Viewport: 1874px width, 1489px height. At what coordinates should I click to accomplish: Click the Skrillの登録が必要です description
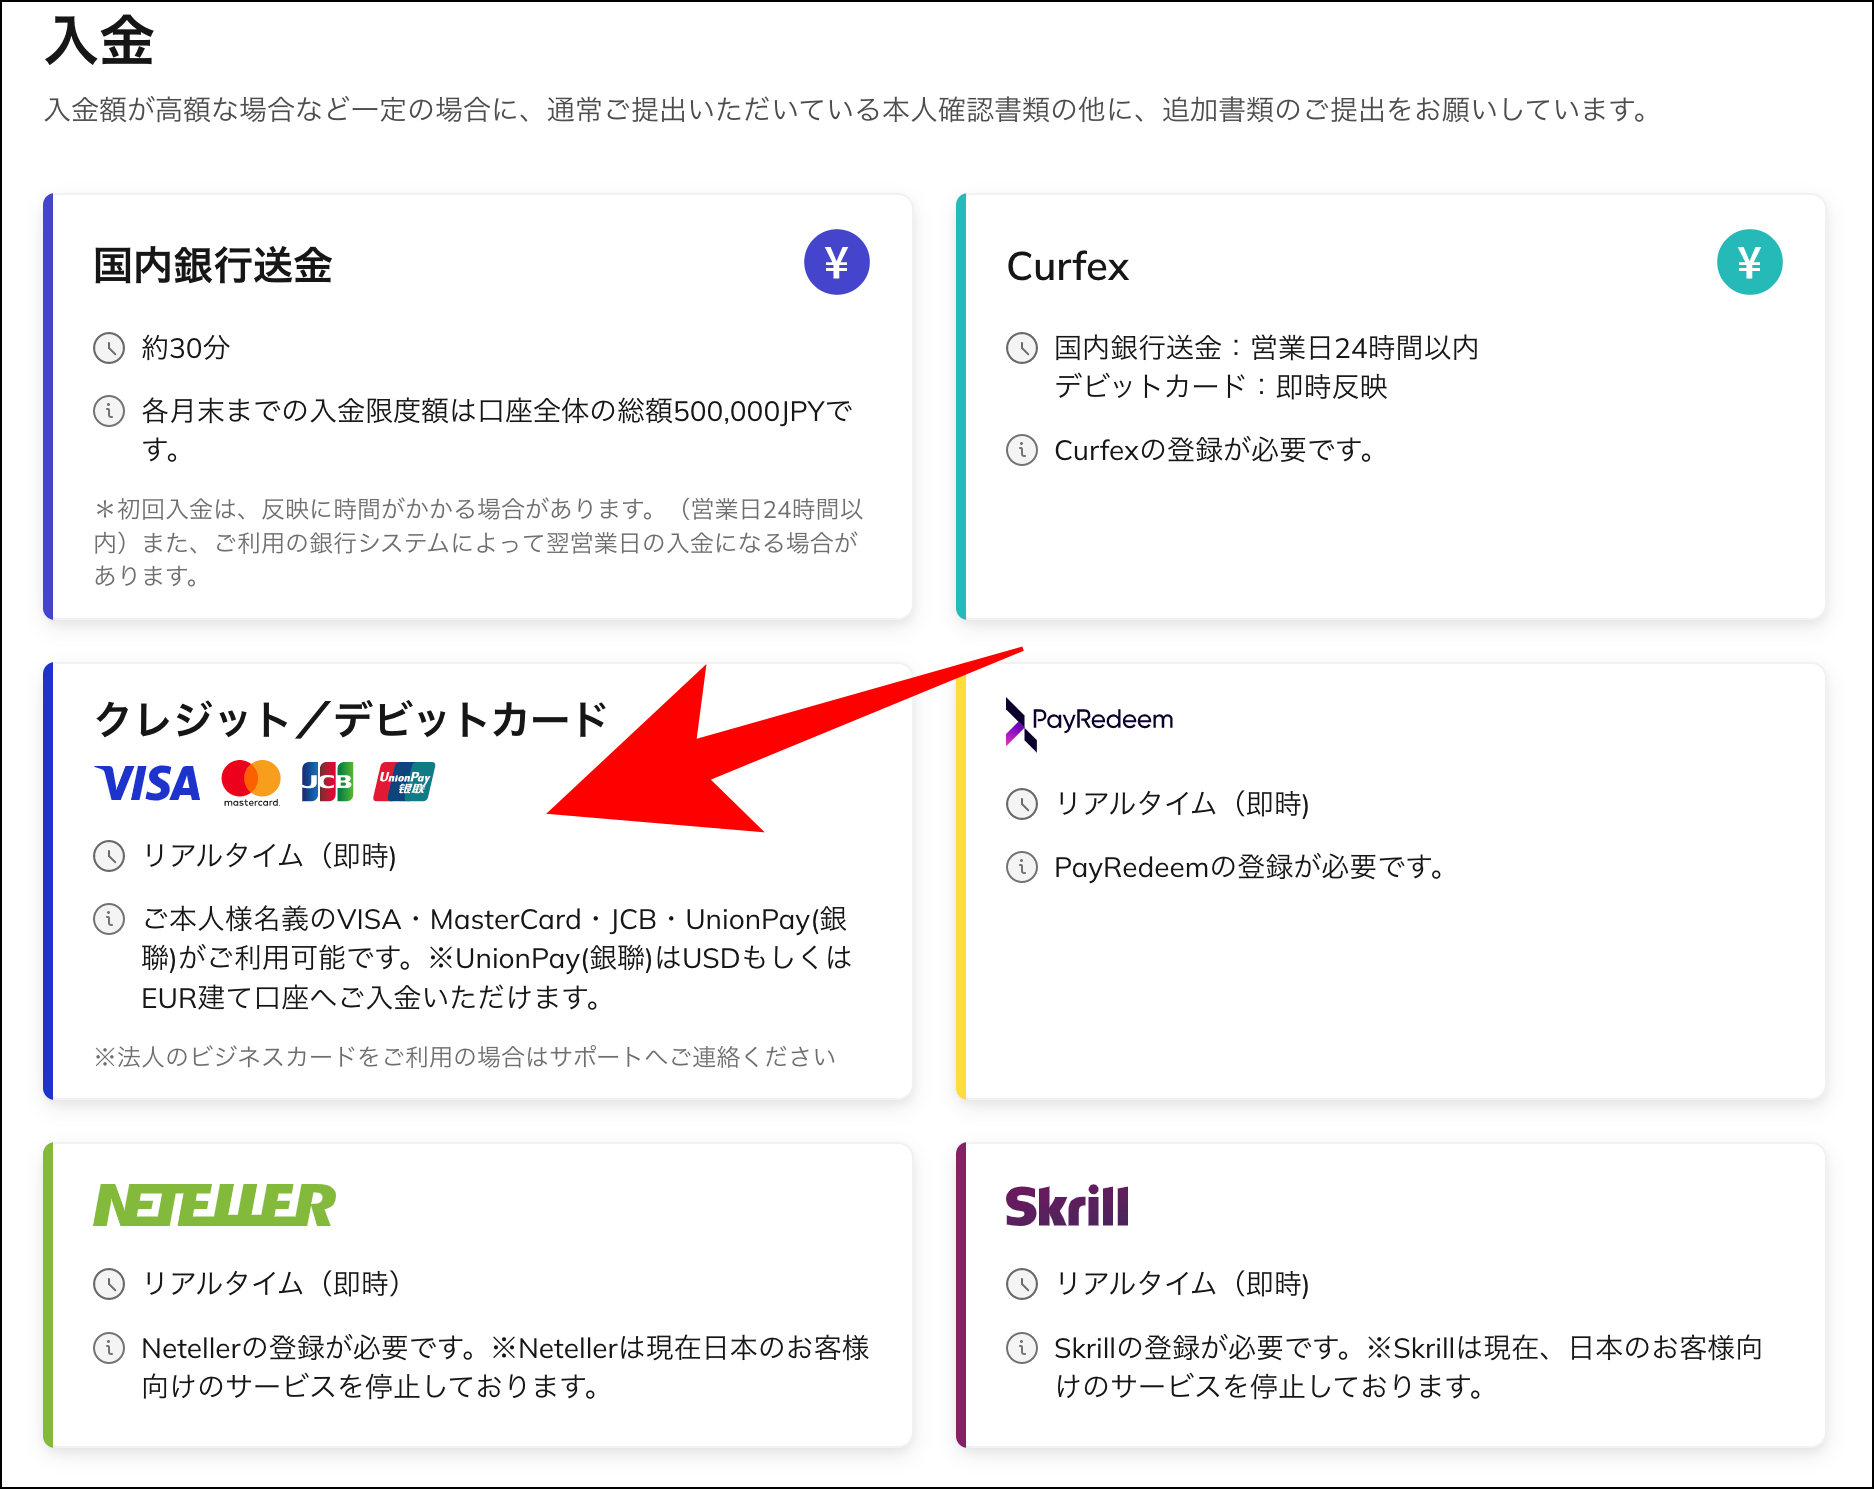1409,1367
